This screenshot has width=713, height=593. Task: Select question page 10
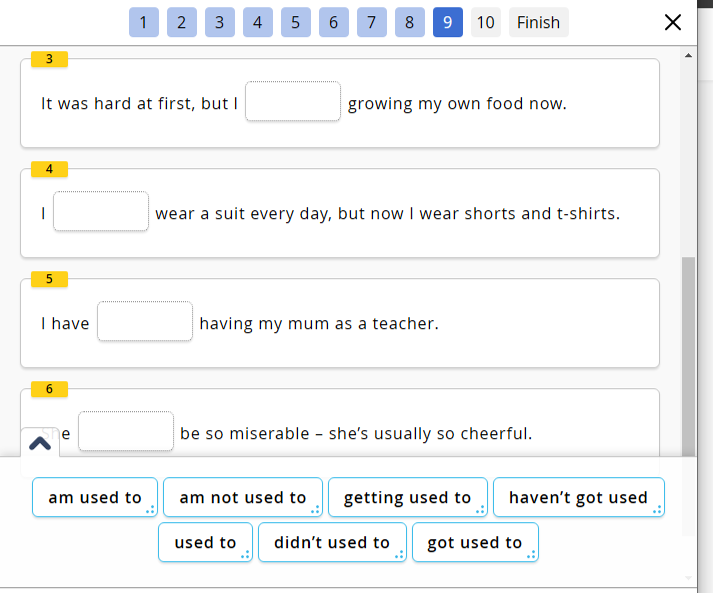(x=485, y=22)
